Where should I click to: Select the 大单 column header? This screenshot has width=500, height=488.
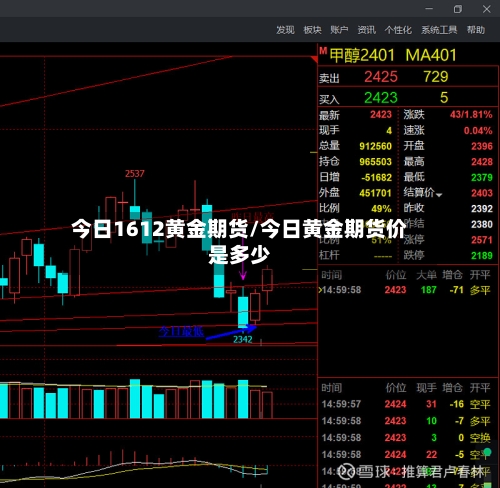pyautogui.click(x=426, y=275)
